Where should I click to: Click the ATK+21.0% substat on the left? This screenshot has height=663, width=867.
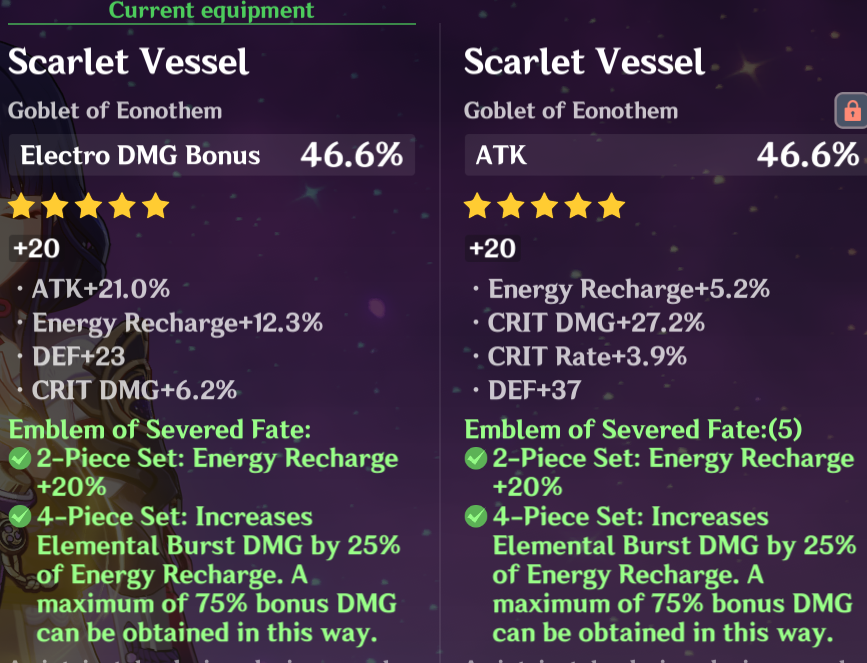click(x=100, y=290)
